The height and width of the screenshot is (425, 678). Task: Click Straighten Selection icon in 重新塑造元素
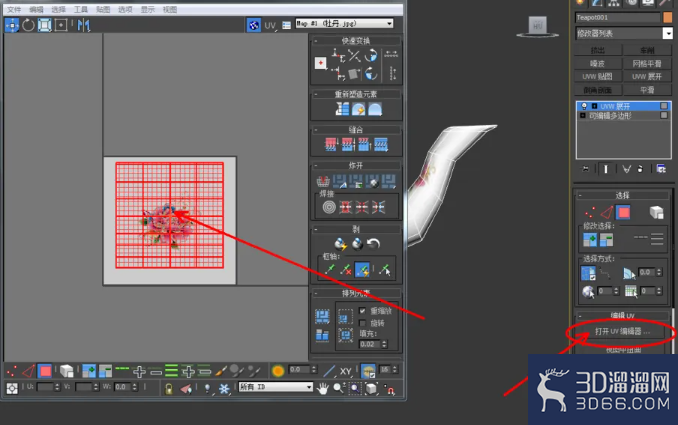(342, 109)
